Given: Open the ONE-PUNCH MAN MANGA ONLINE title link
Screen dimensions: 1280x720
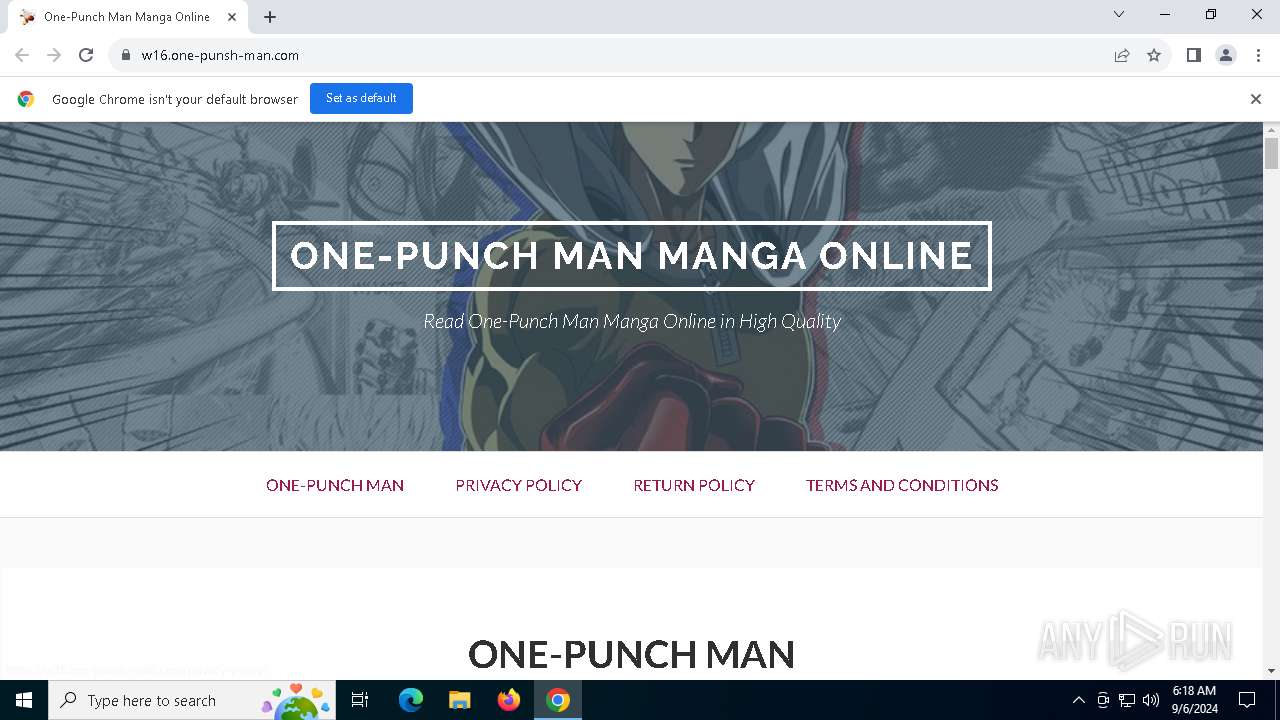Looking at the screenshot, I should (x=632, y=256).
